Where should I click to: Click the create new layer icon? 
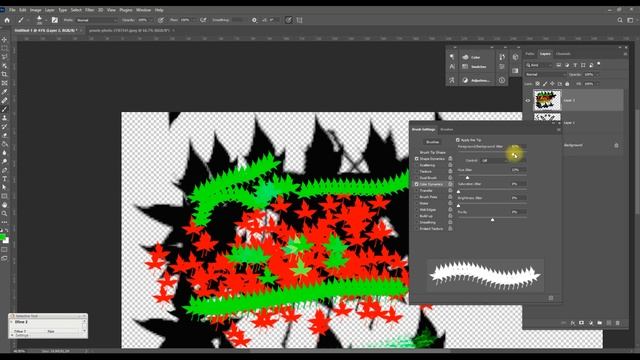(609, 323)
